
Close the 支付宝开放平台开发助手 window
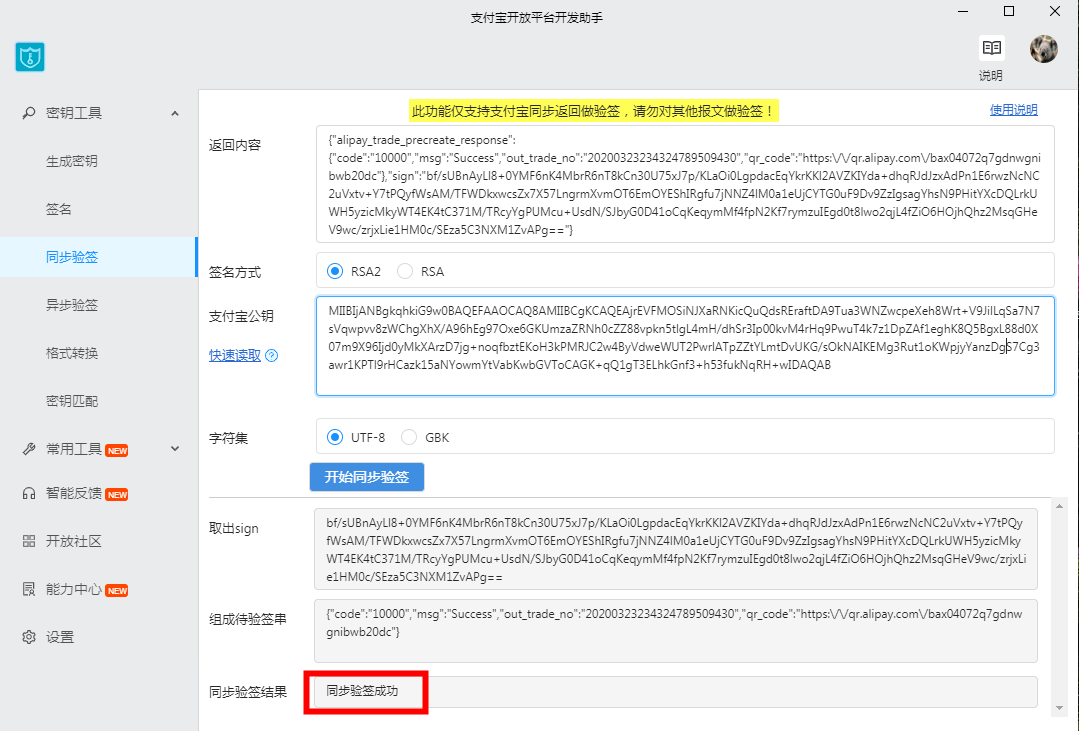tap(1055, 12)
